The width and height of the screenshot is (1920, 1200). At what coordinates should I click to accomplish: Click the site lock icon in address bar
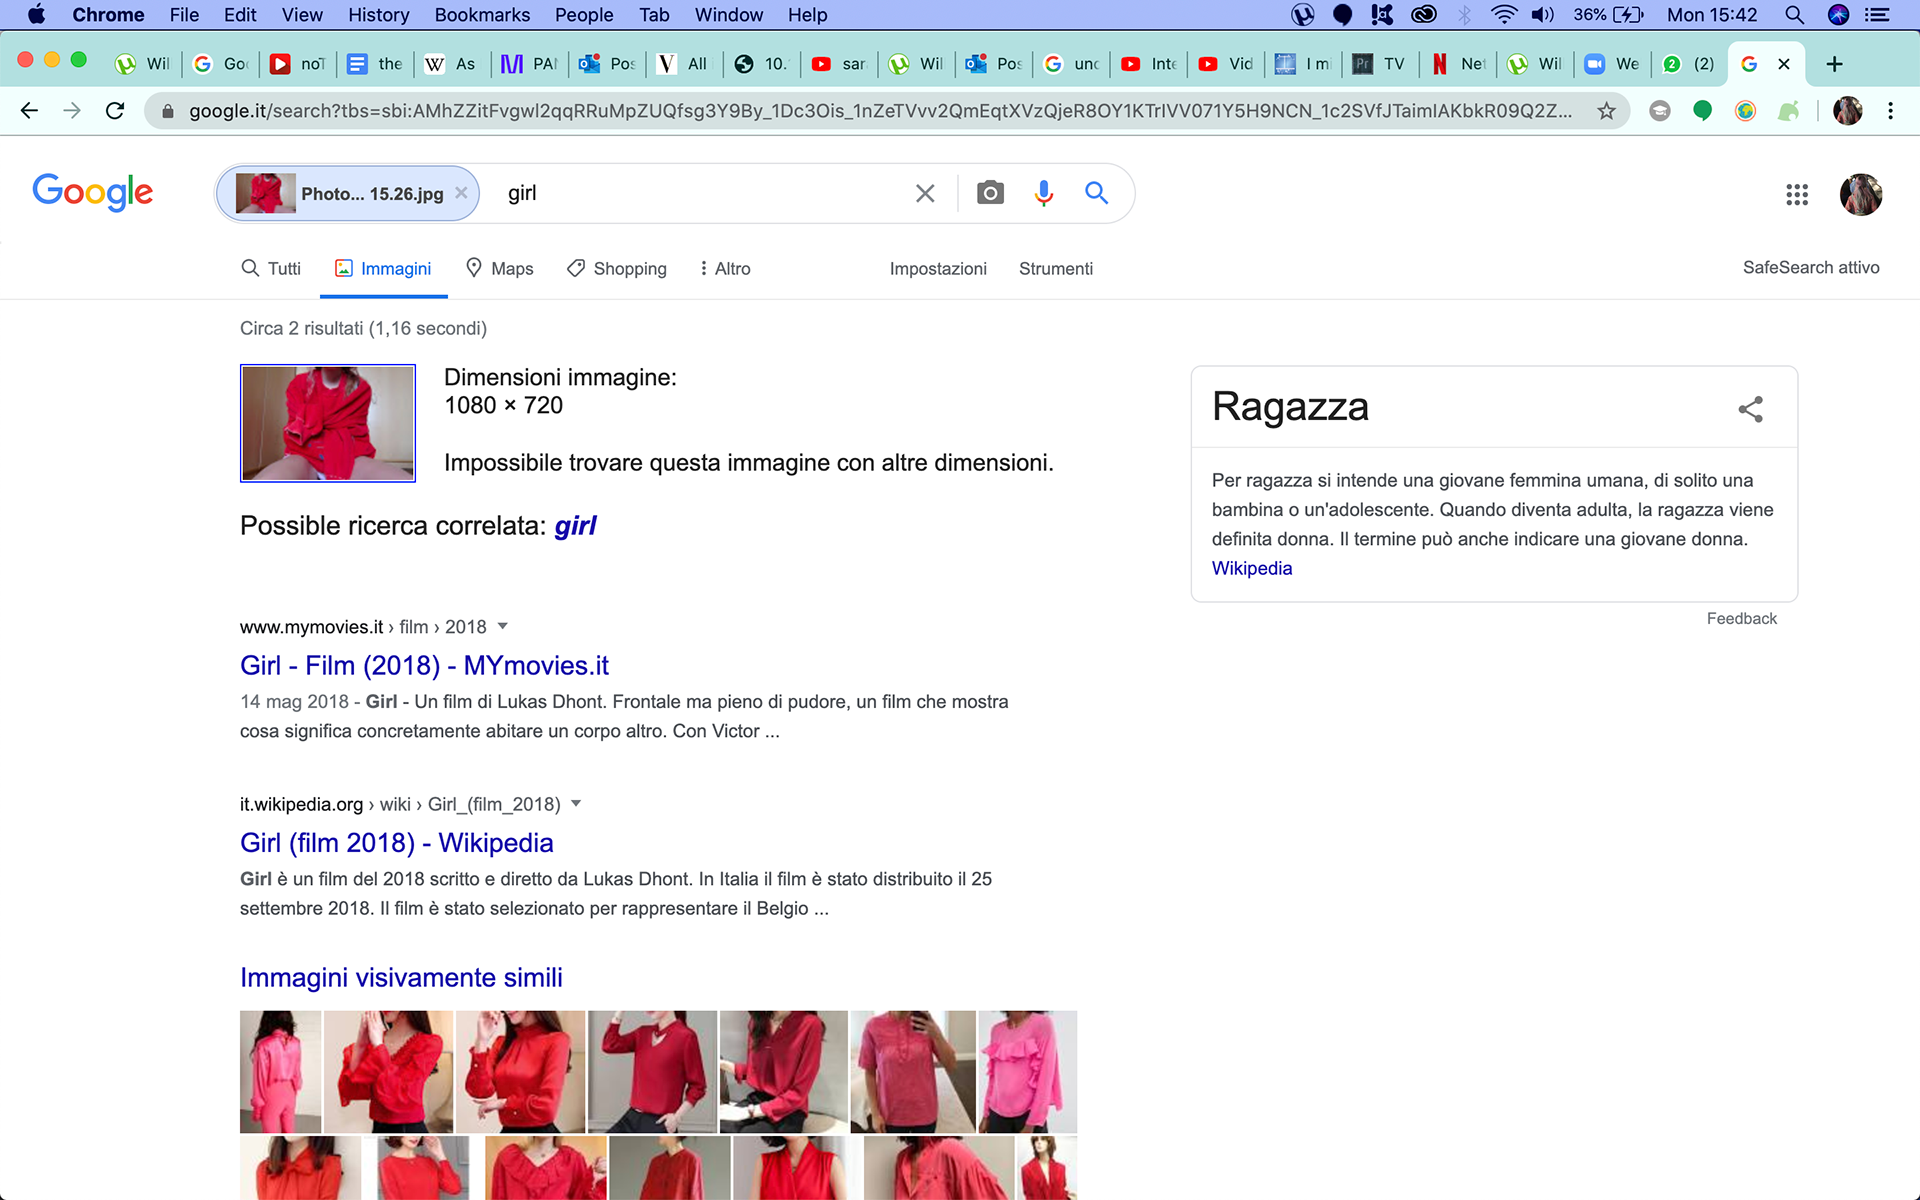168,111
